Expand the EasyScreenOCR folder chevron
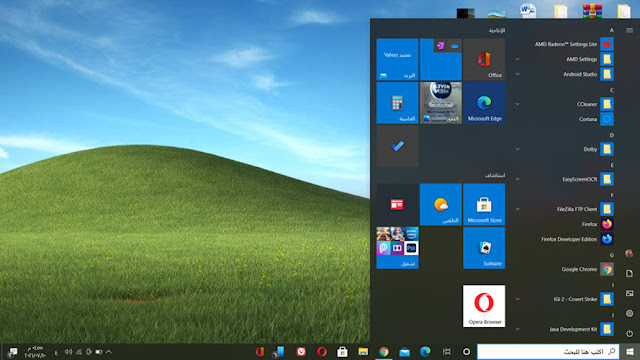Image resolution: width=640 pixels, height=360 pixels. click(x=518, y=179)
